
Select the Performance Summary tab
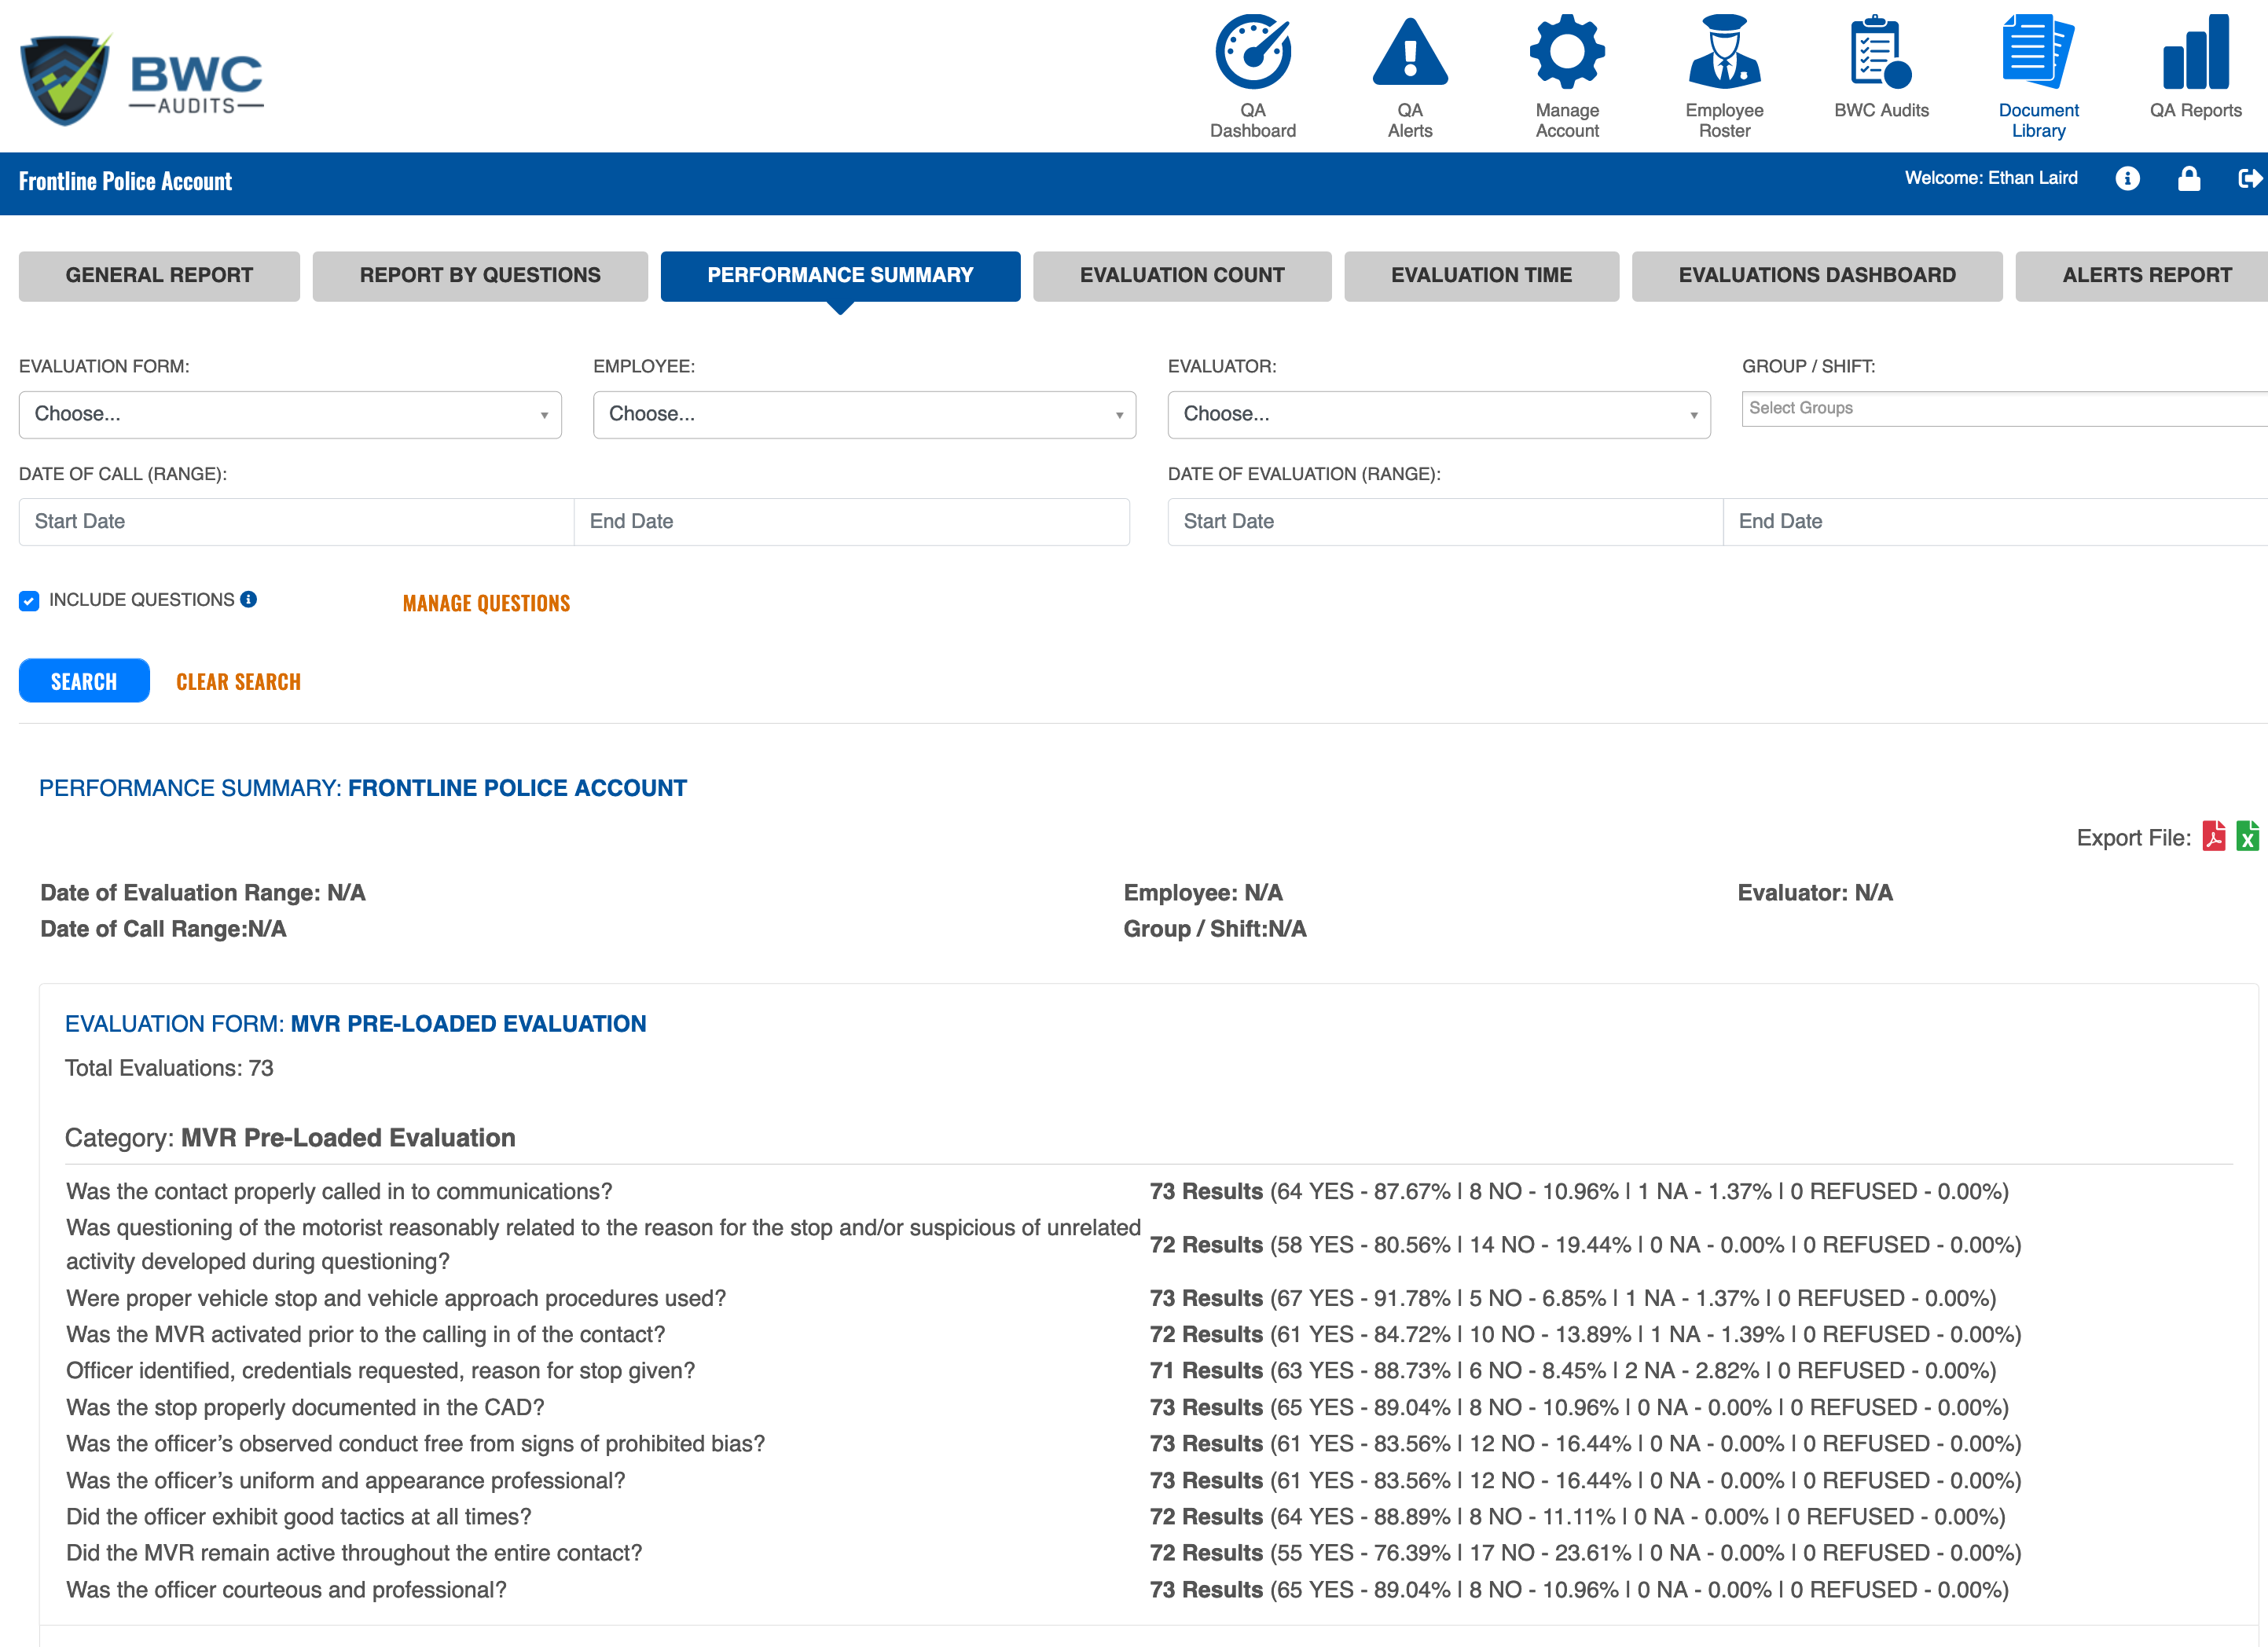click(x=840, y=276)
